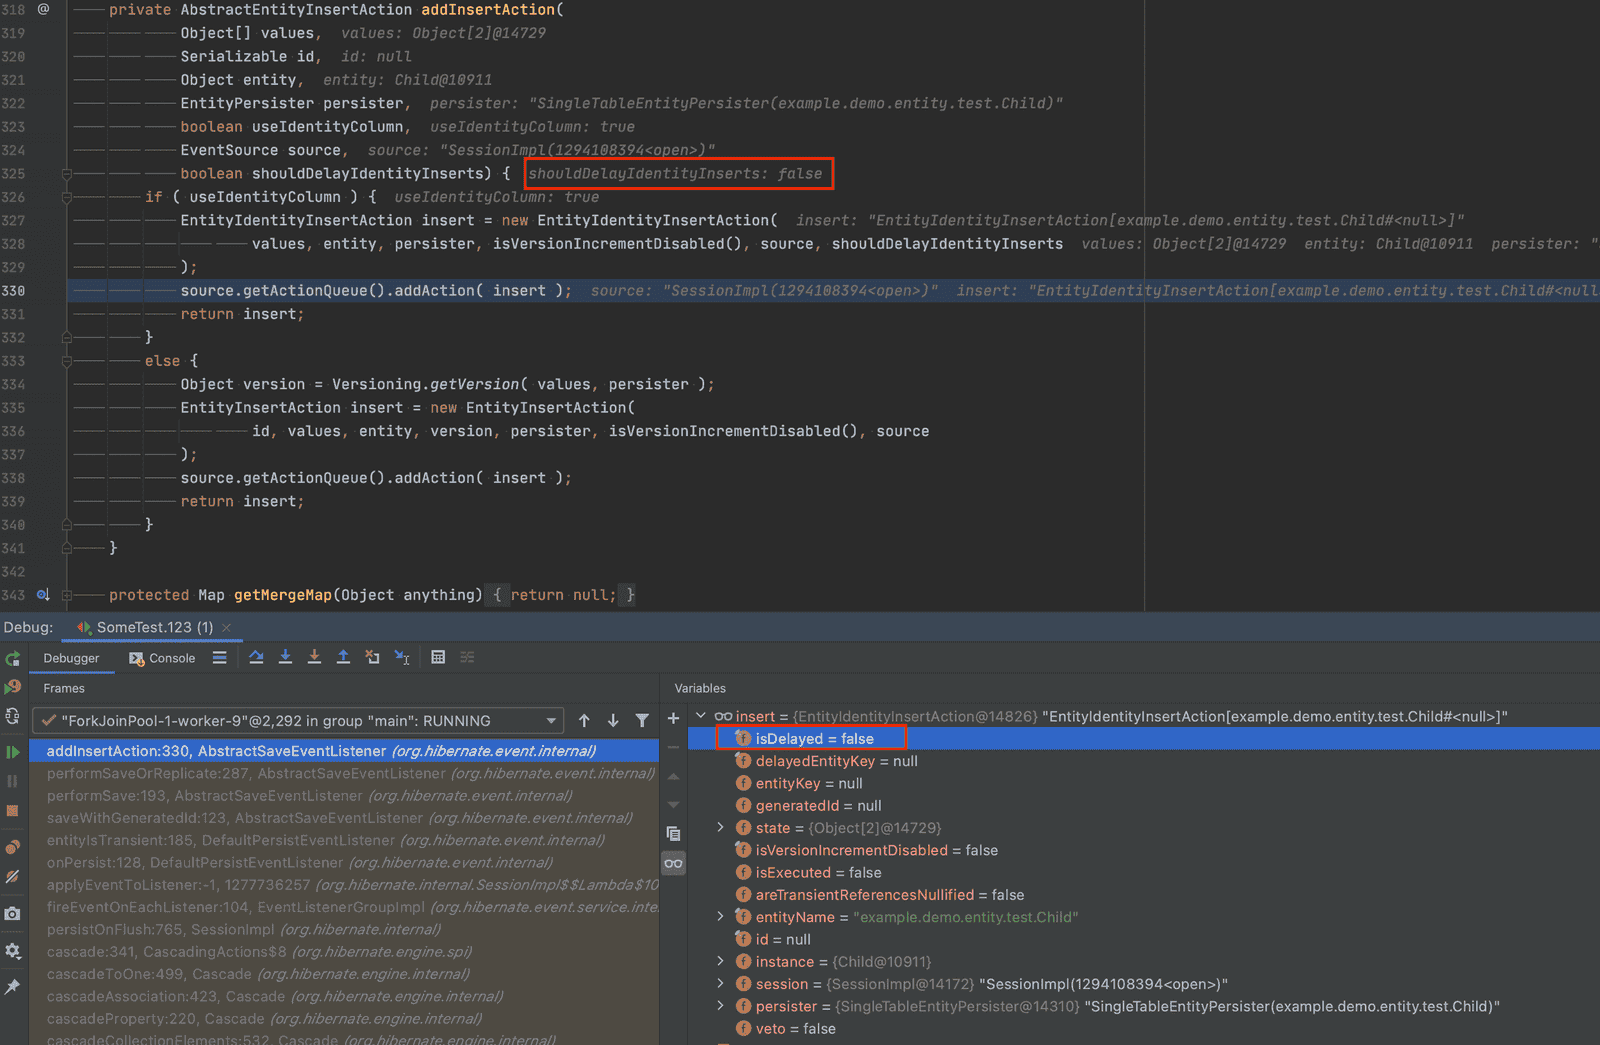Select frame performSaveOrReplicate:287
This screenshot has height=1045, width=1600.
tap(344, 773)
